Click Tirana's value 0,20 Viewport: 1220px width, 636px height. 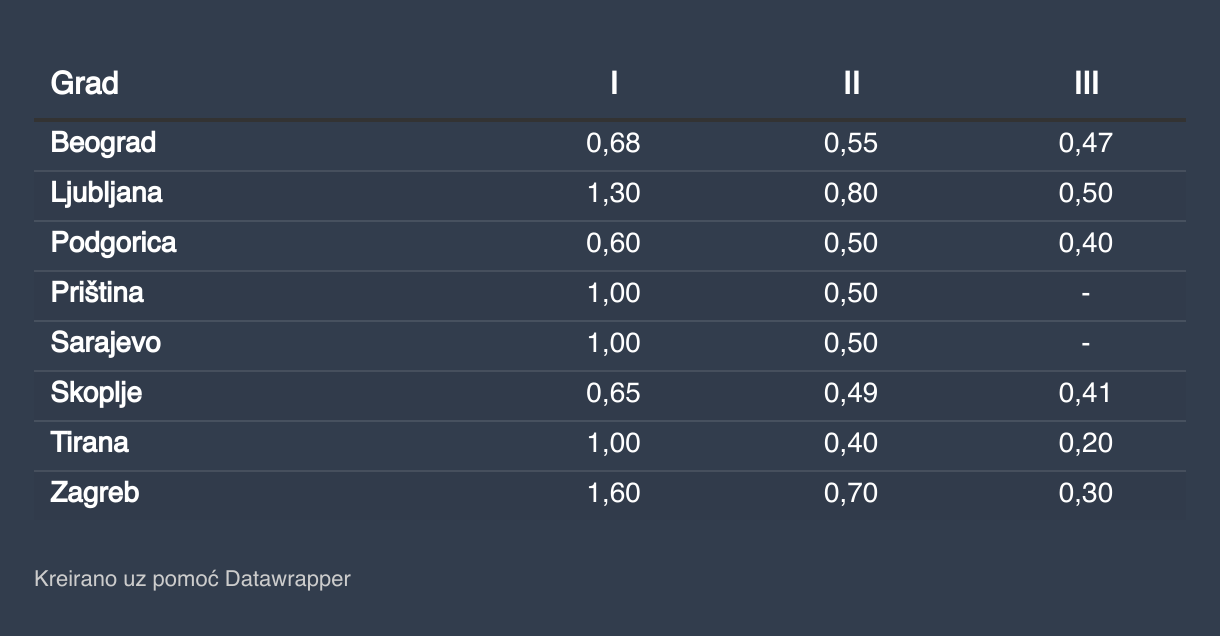coord(1086,443)
